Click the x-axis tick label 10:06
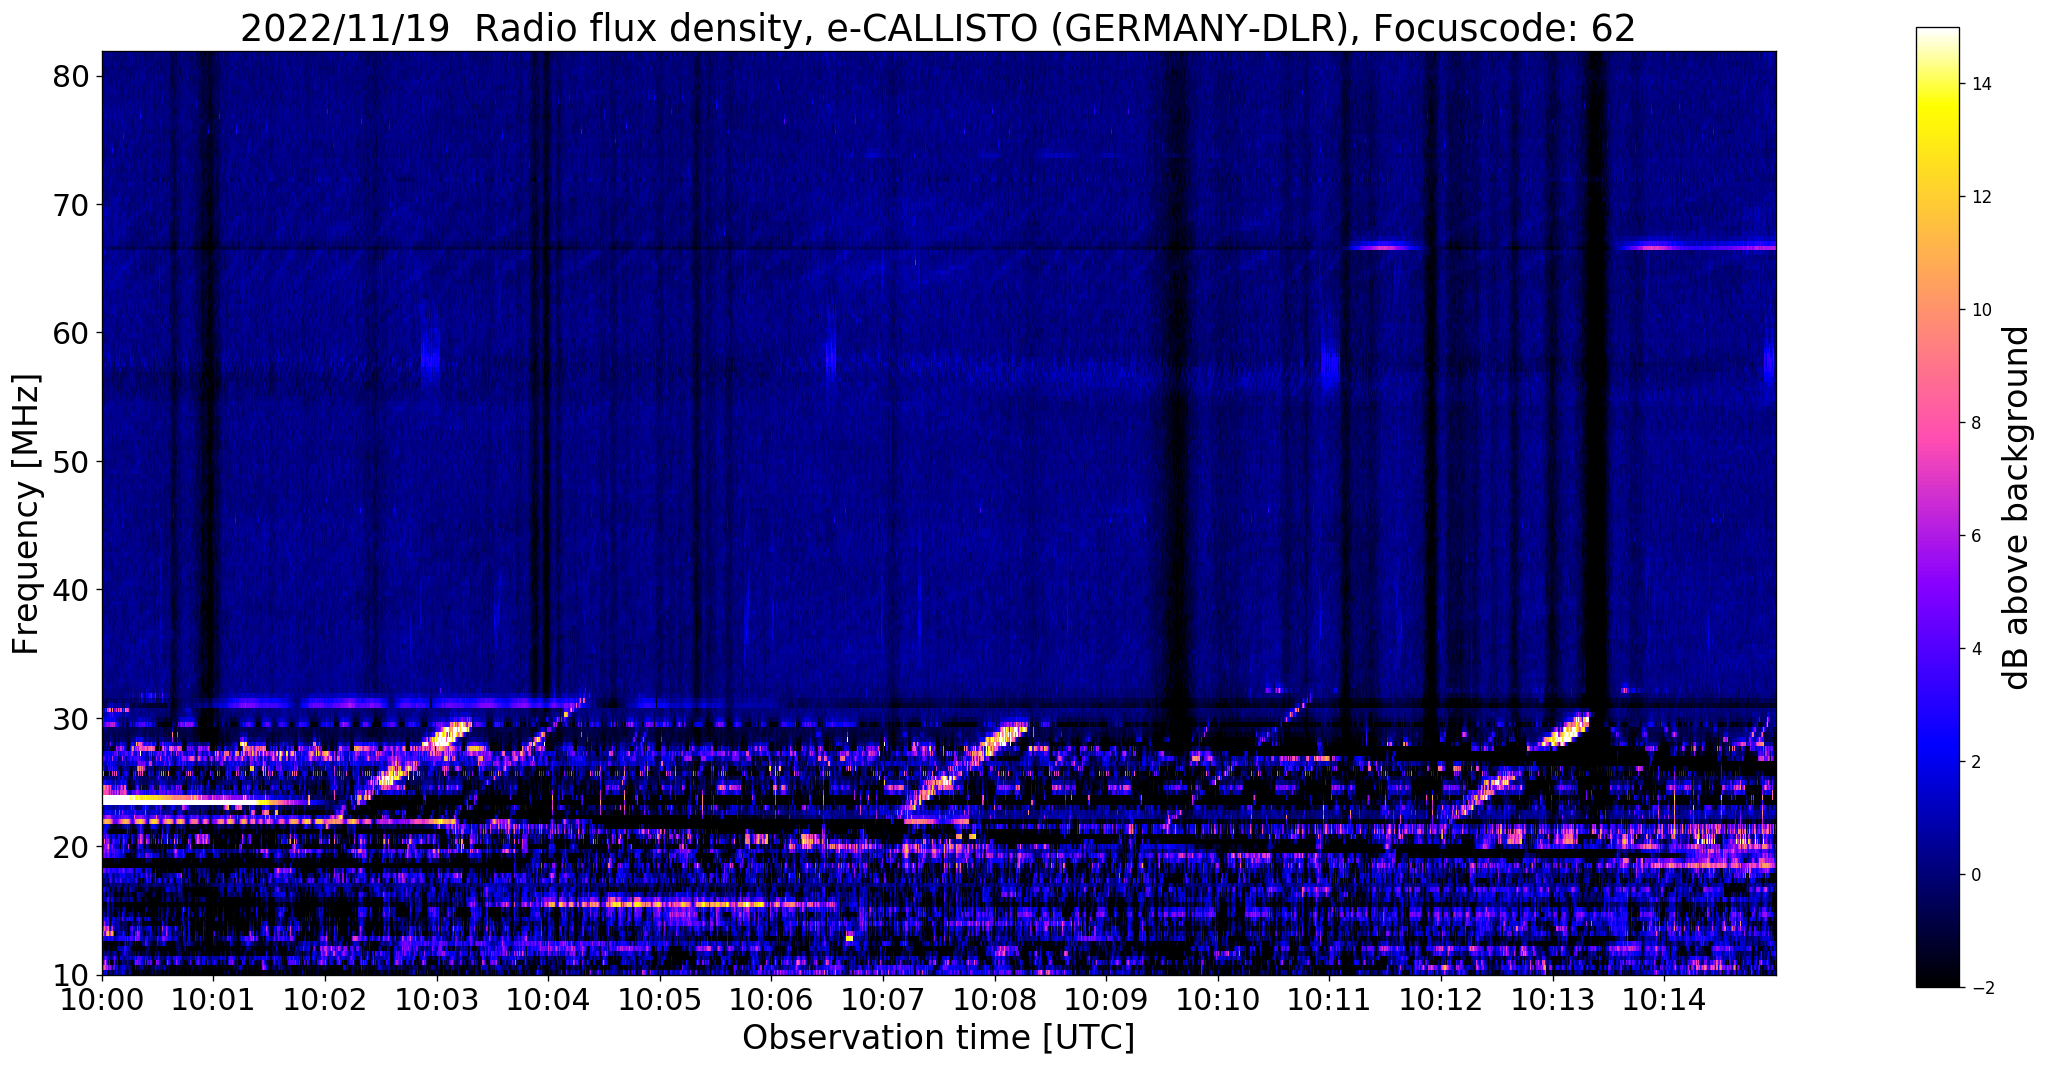2047x1067 pixels. 772,998
